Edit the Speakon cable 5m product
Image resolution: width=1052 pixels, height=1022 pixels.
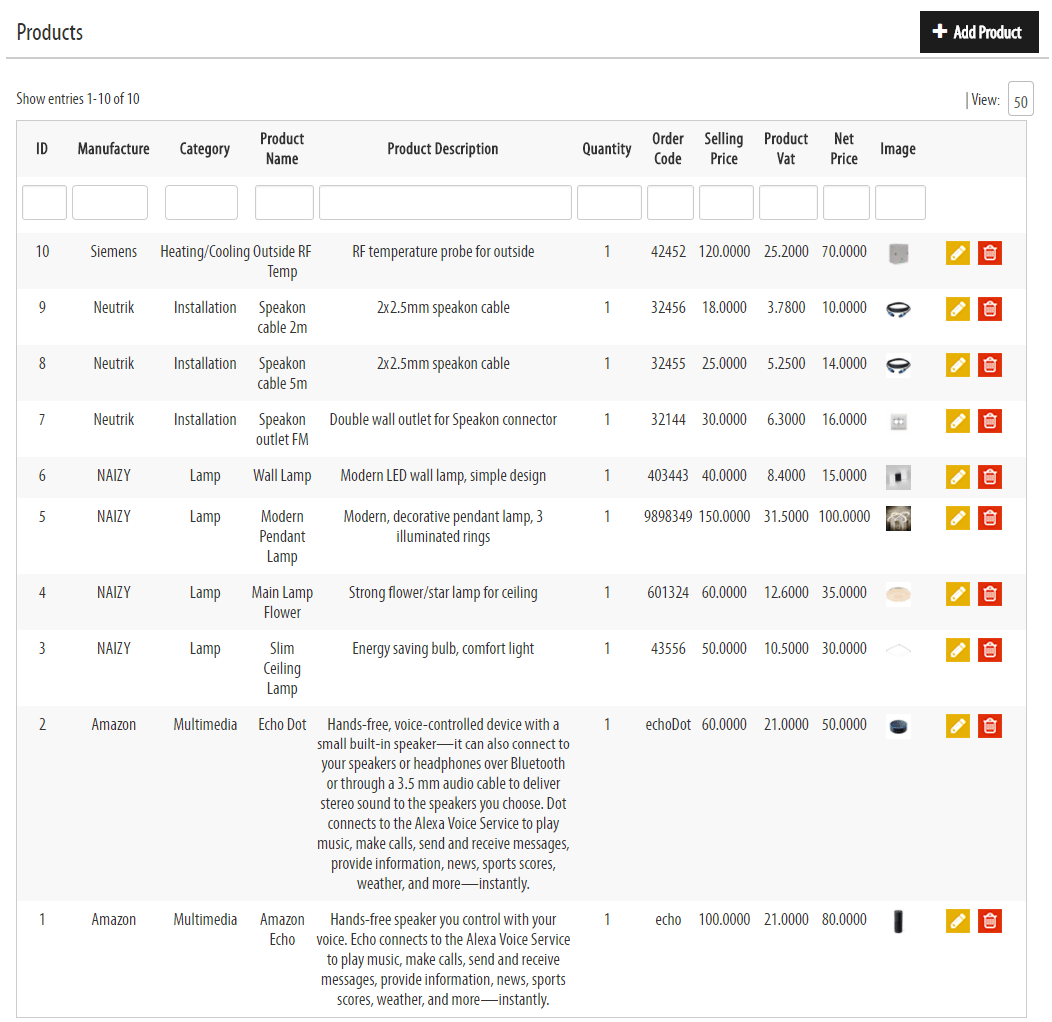958,365
